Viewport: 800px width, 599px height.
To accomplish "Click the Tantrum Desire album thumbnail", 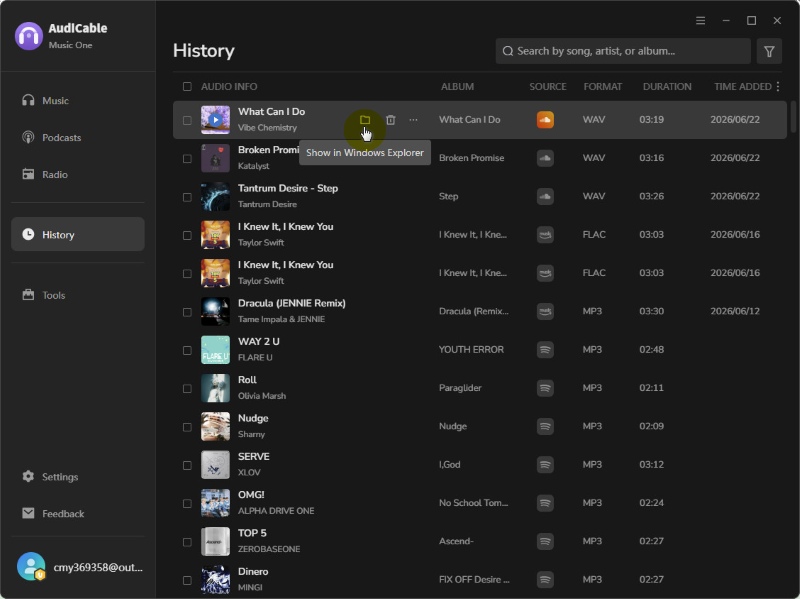I will pyautogui.click(x=215, y=196).
